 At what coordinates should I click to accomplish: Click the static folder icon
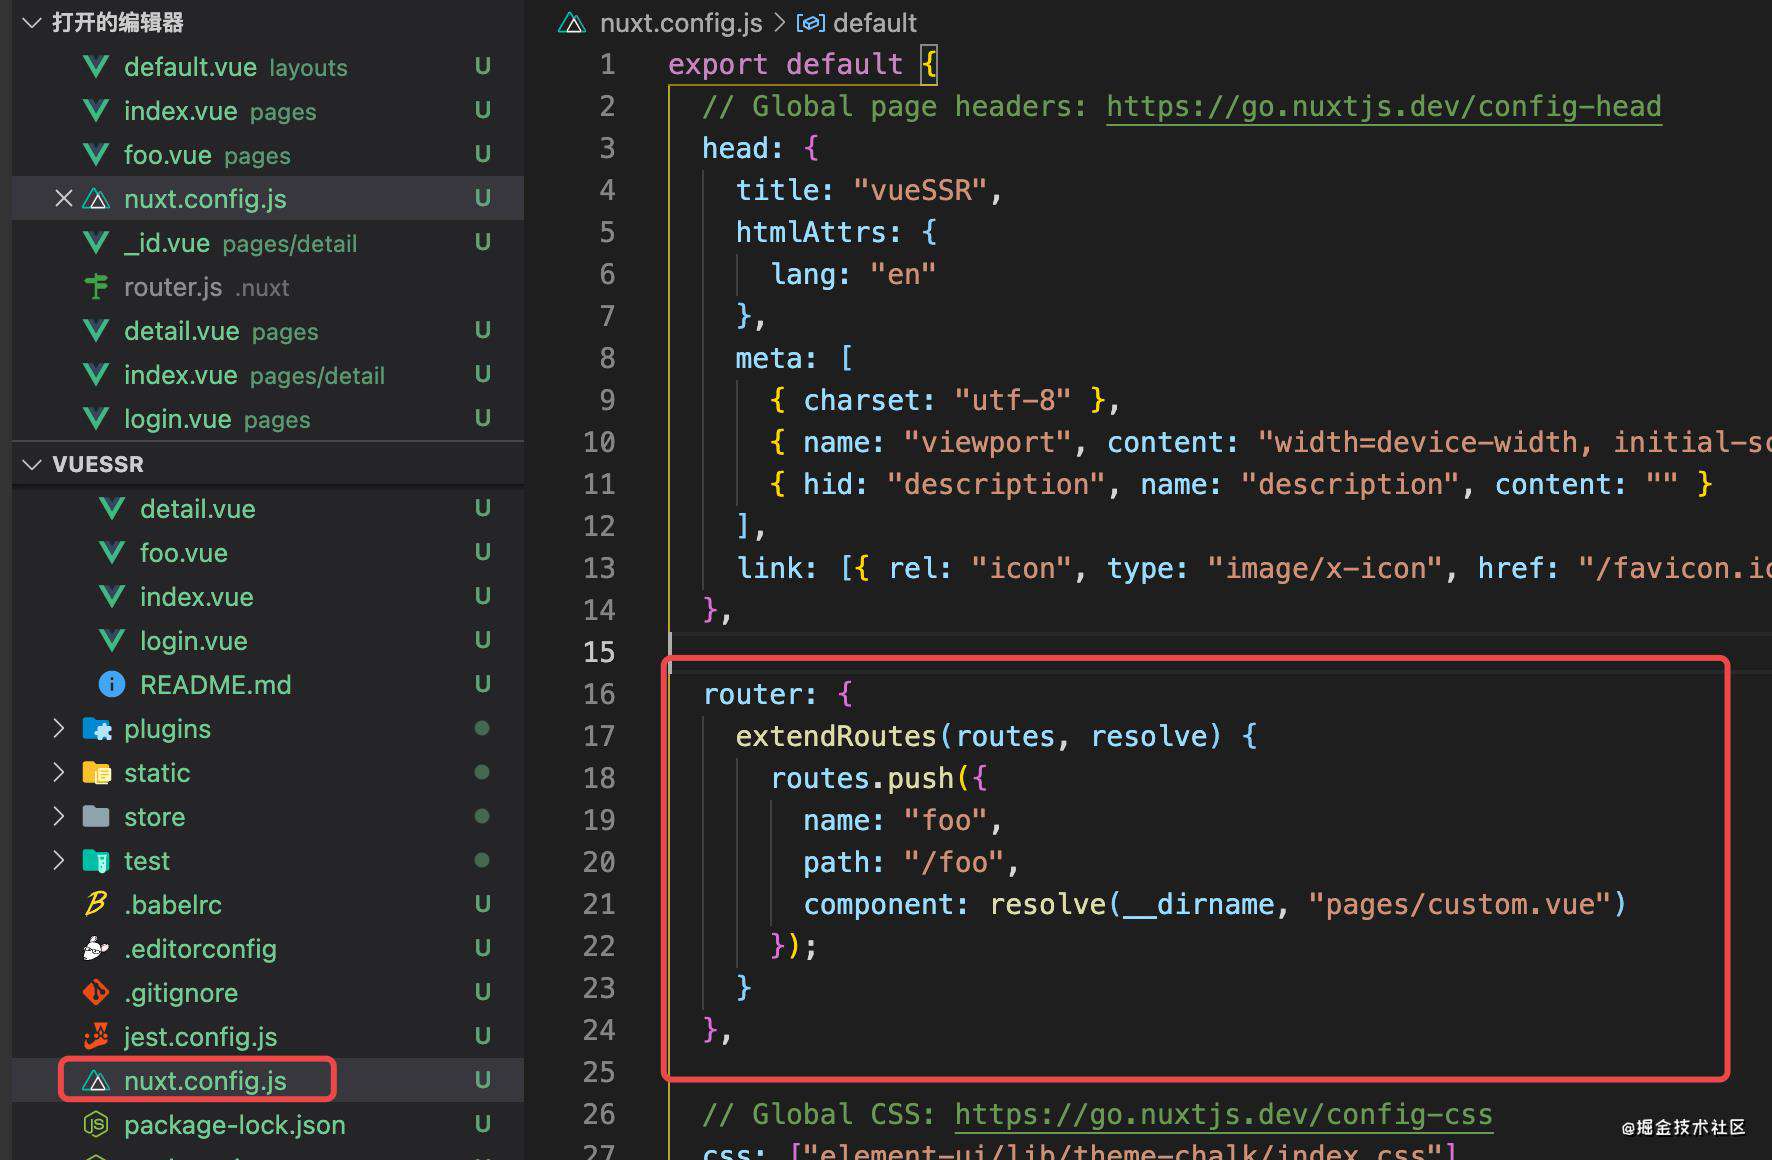click(96, 773)
